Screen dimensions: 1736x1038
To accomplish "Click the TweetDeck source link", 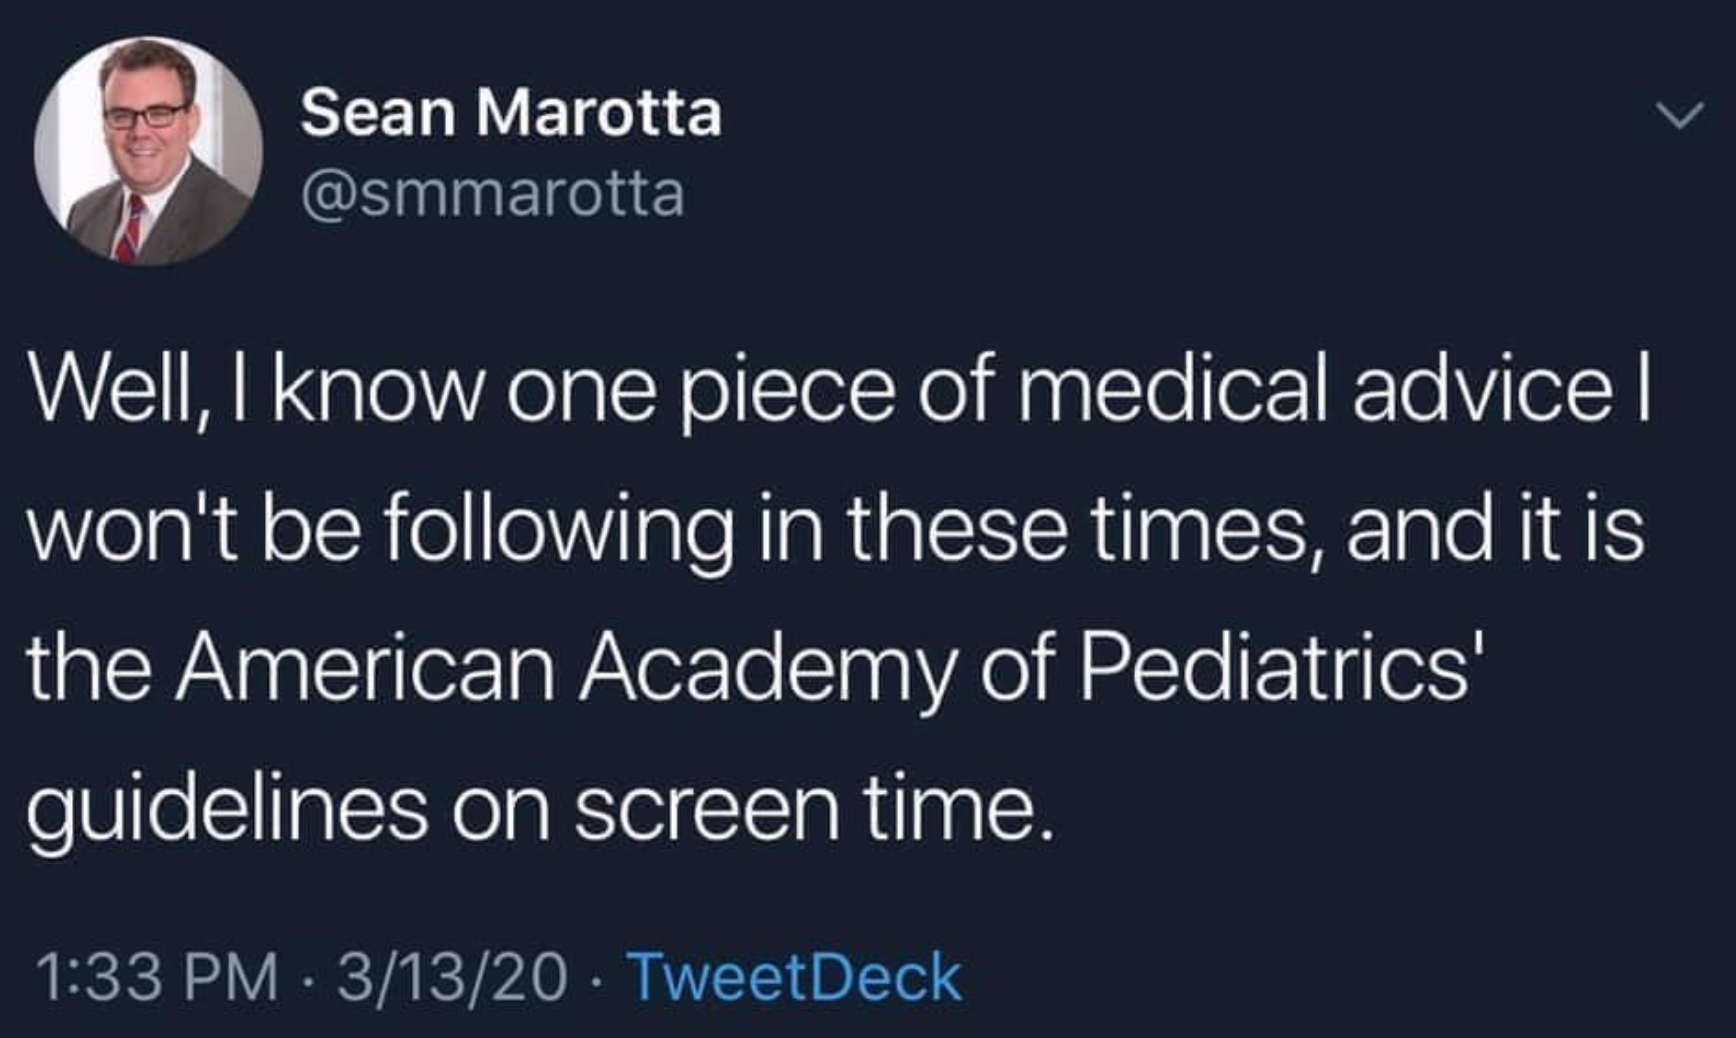I will [794, 976].
